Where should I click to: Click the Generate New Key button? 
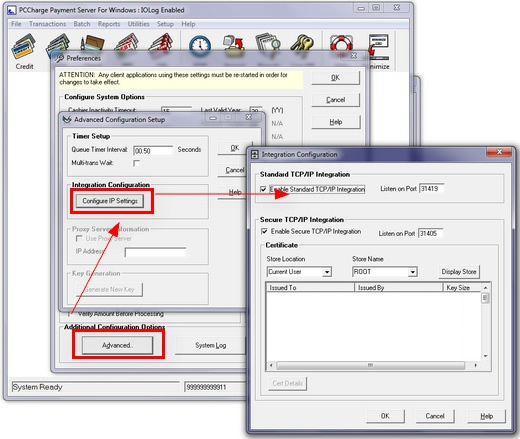point(109,289)
